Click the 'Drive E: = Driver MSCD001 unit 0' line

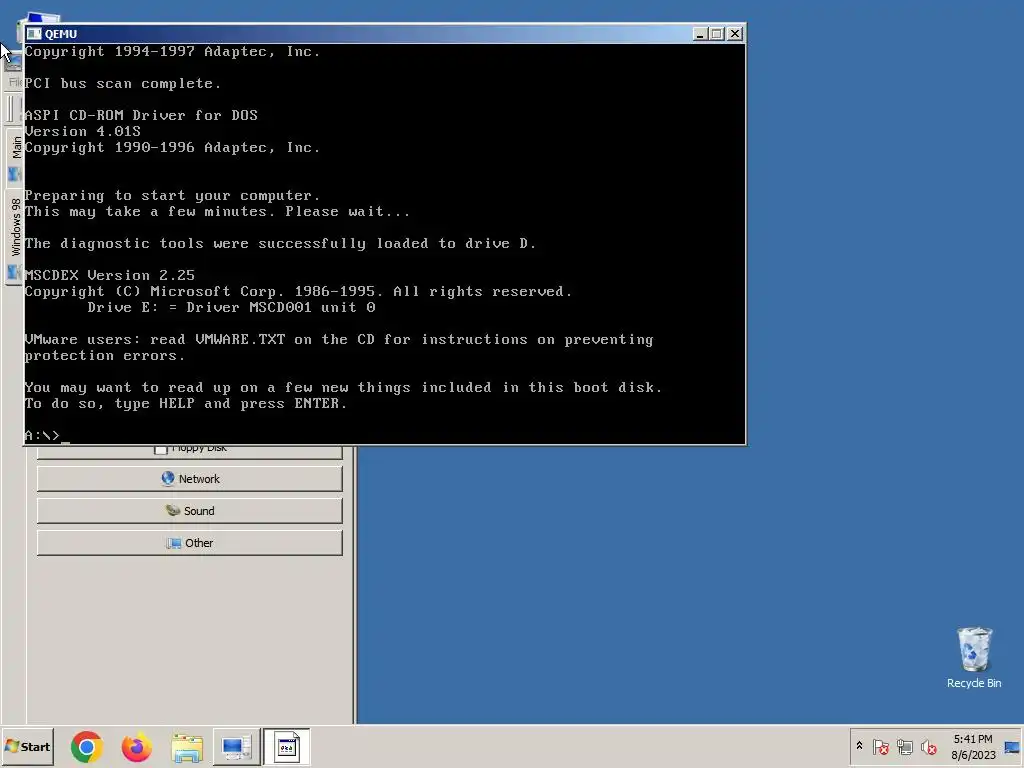231,307
